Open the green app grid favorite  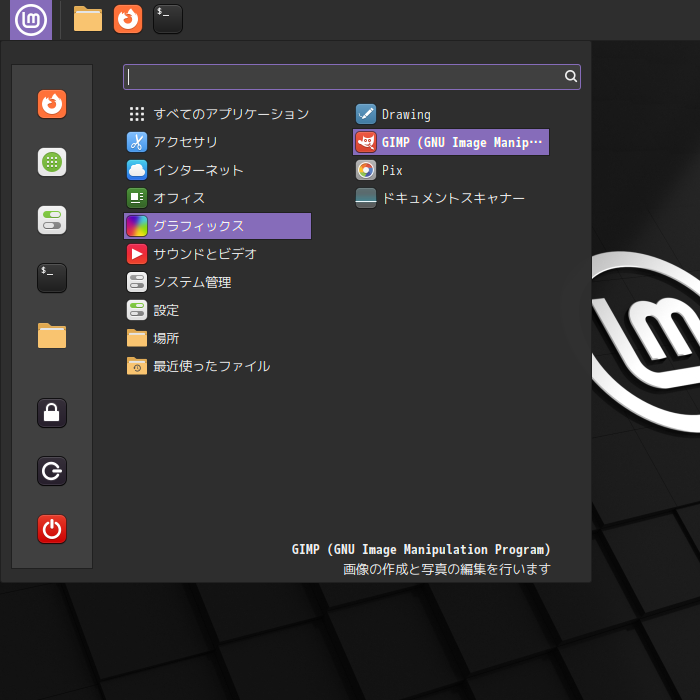[x=52, y=162]
